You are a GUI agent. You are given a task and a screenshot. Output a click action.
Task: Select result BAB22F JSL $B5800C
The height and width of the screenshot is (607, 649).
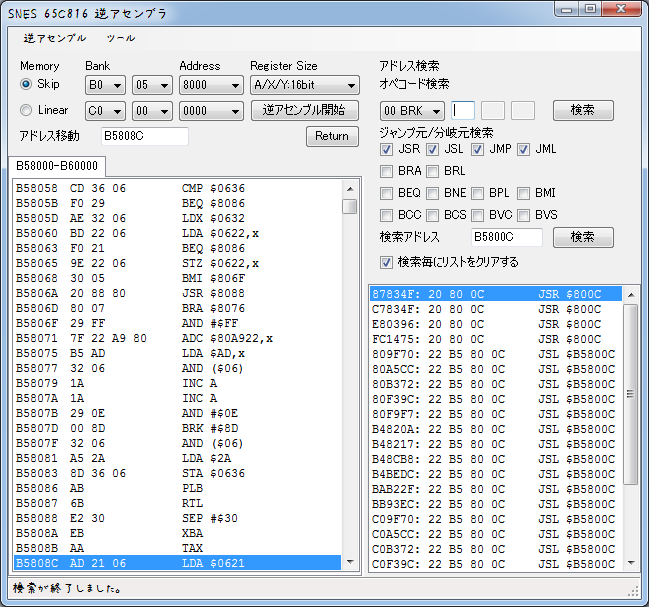coord(496,489)
